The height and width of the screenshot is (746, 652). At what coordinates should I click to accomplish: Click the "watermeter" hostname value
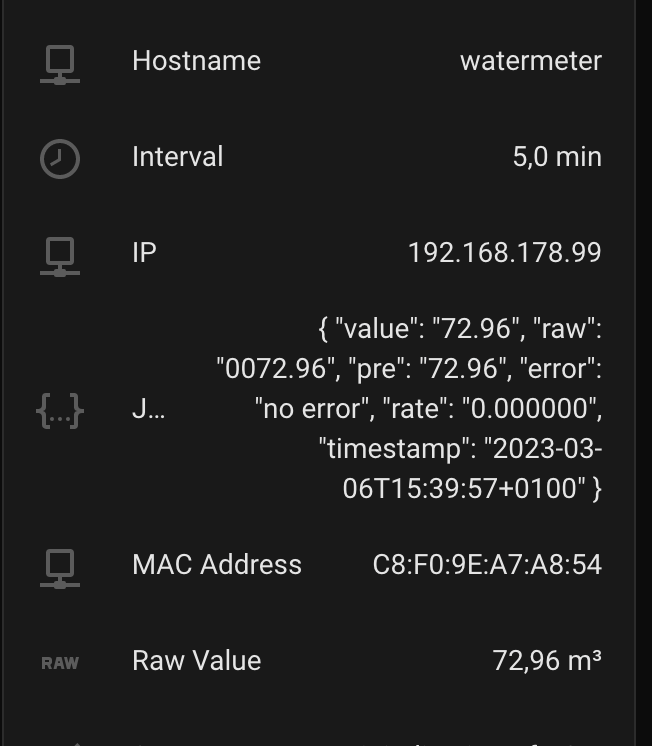[x=530, y=61]
